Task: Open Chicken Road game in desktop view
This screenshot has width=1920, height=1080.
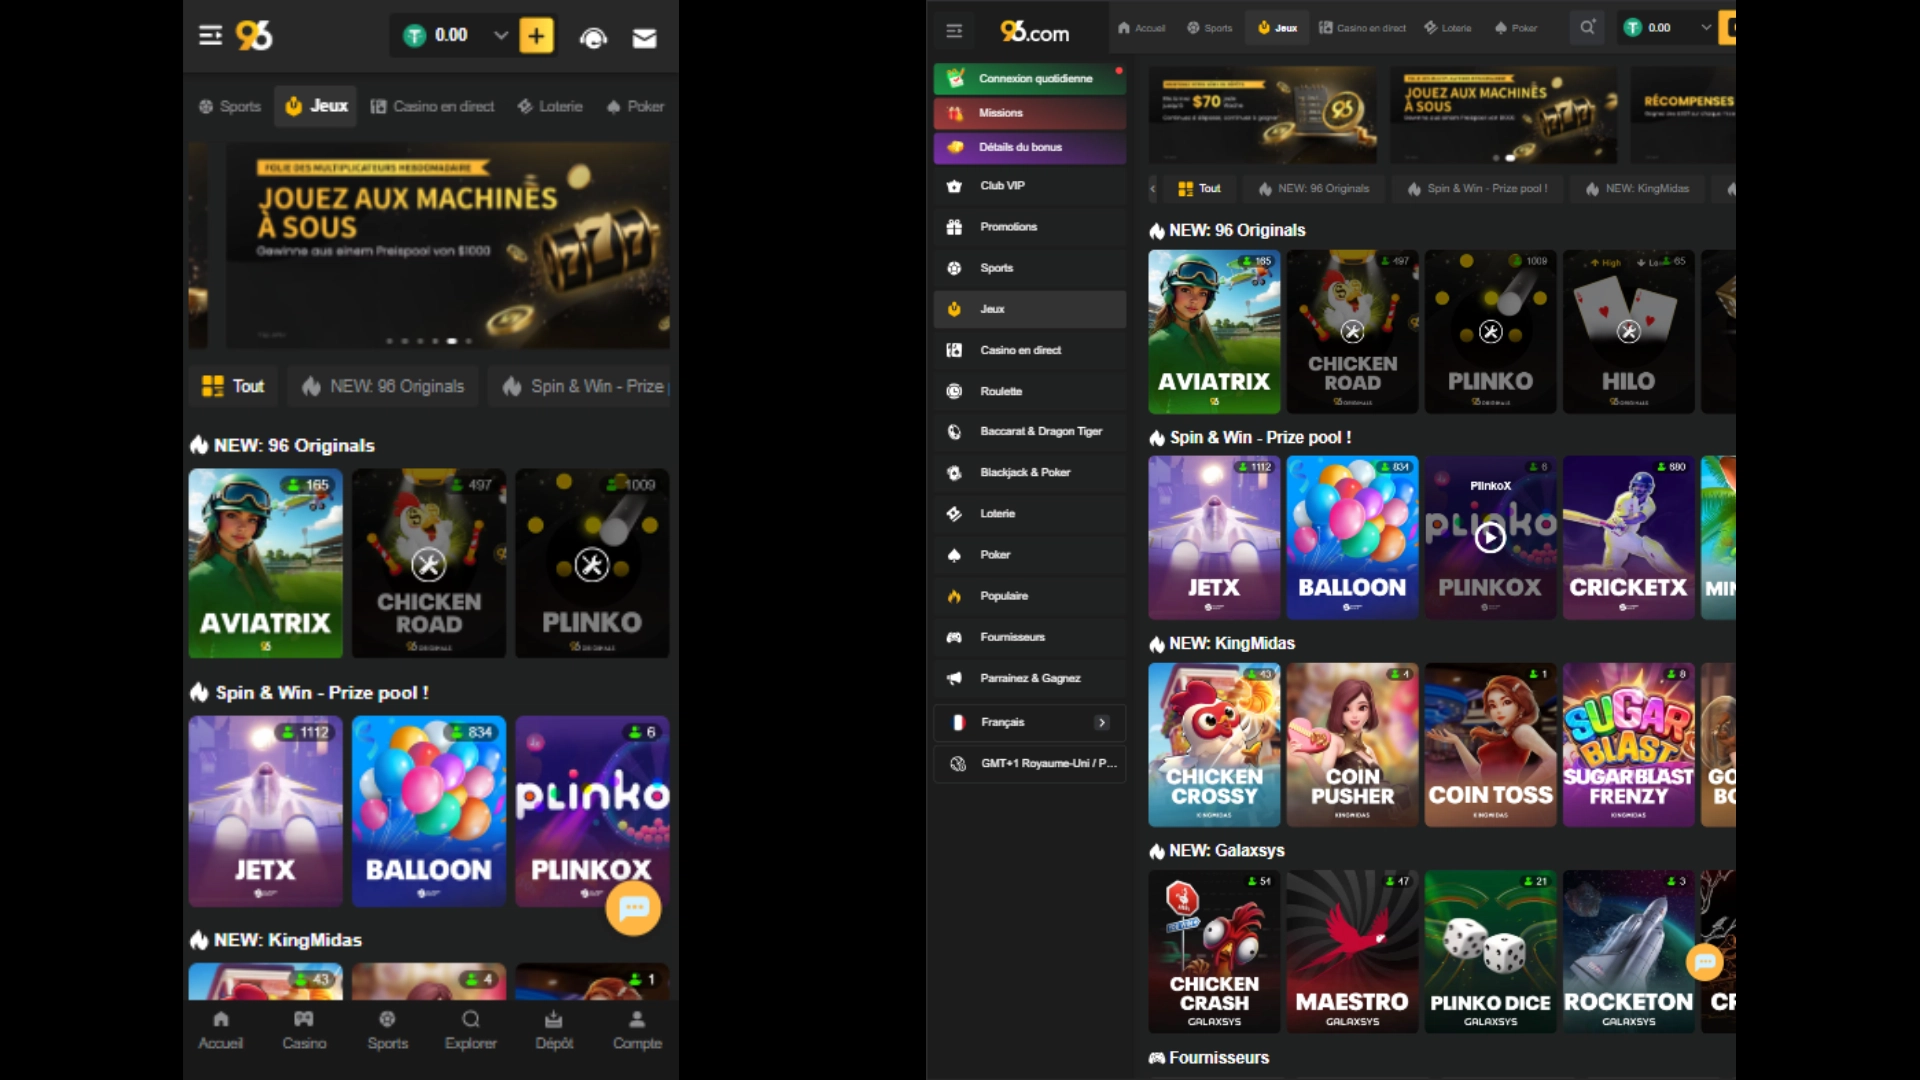Action: pos(1352,331)
